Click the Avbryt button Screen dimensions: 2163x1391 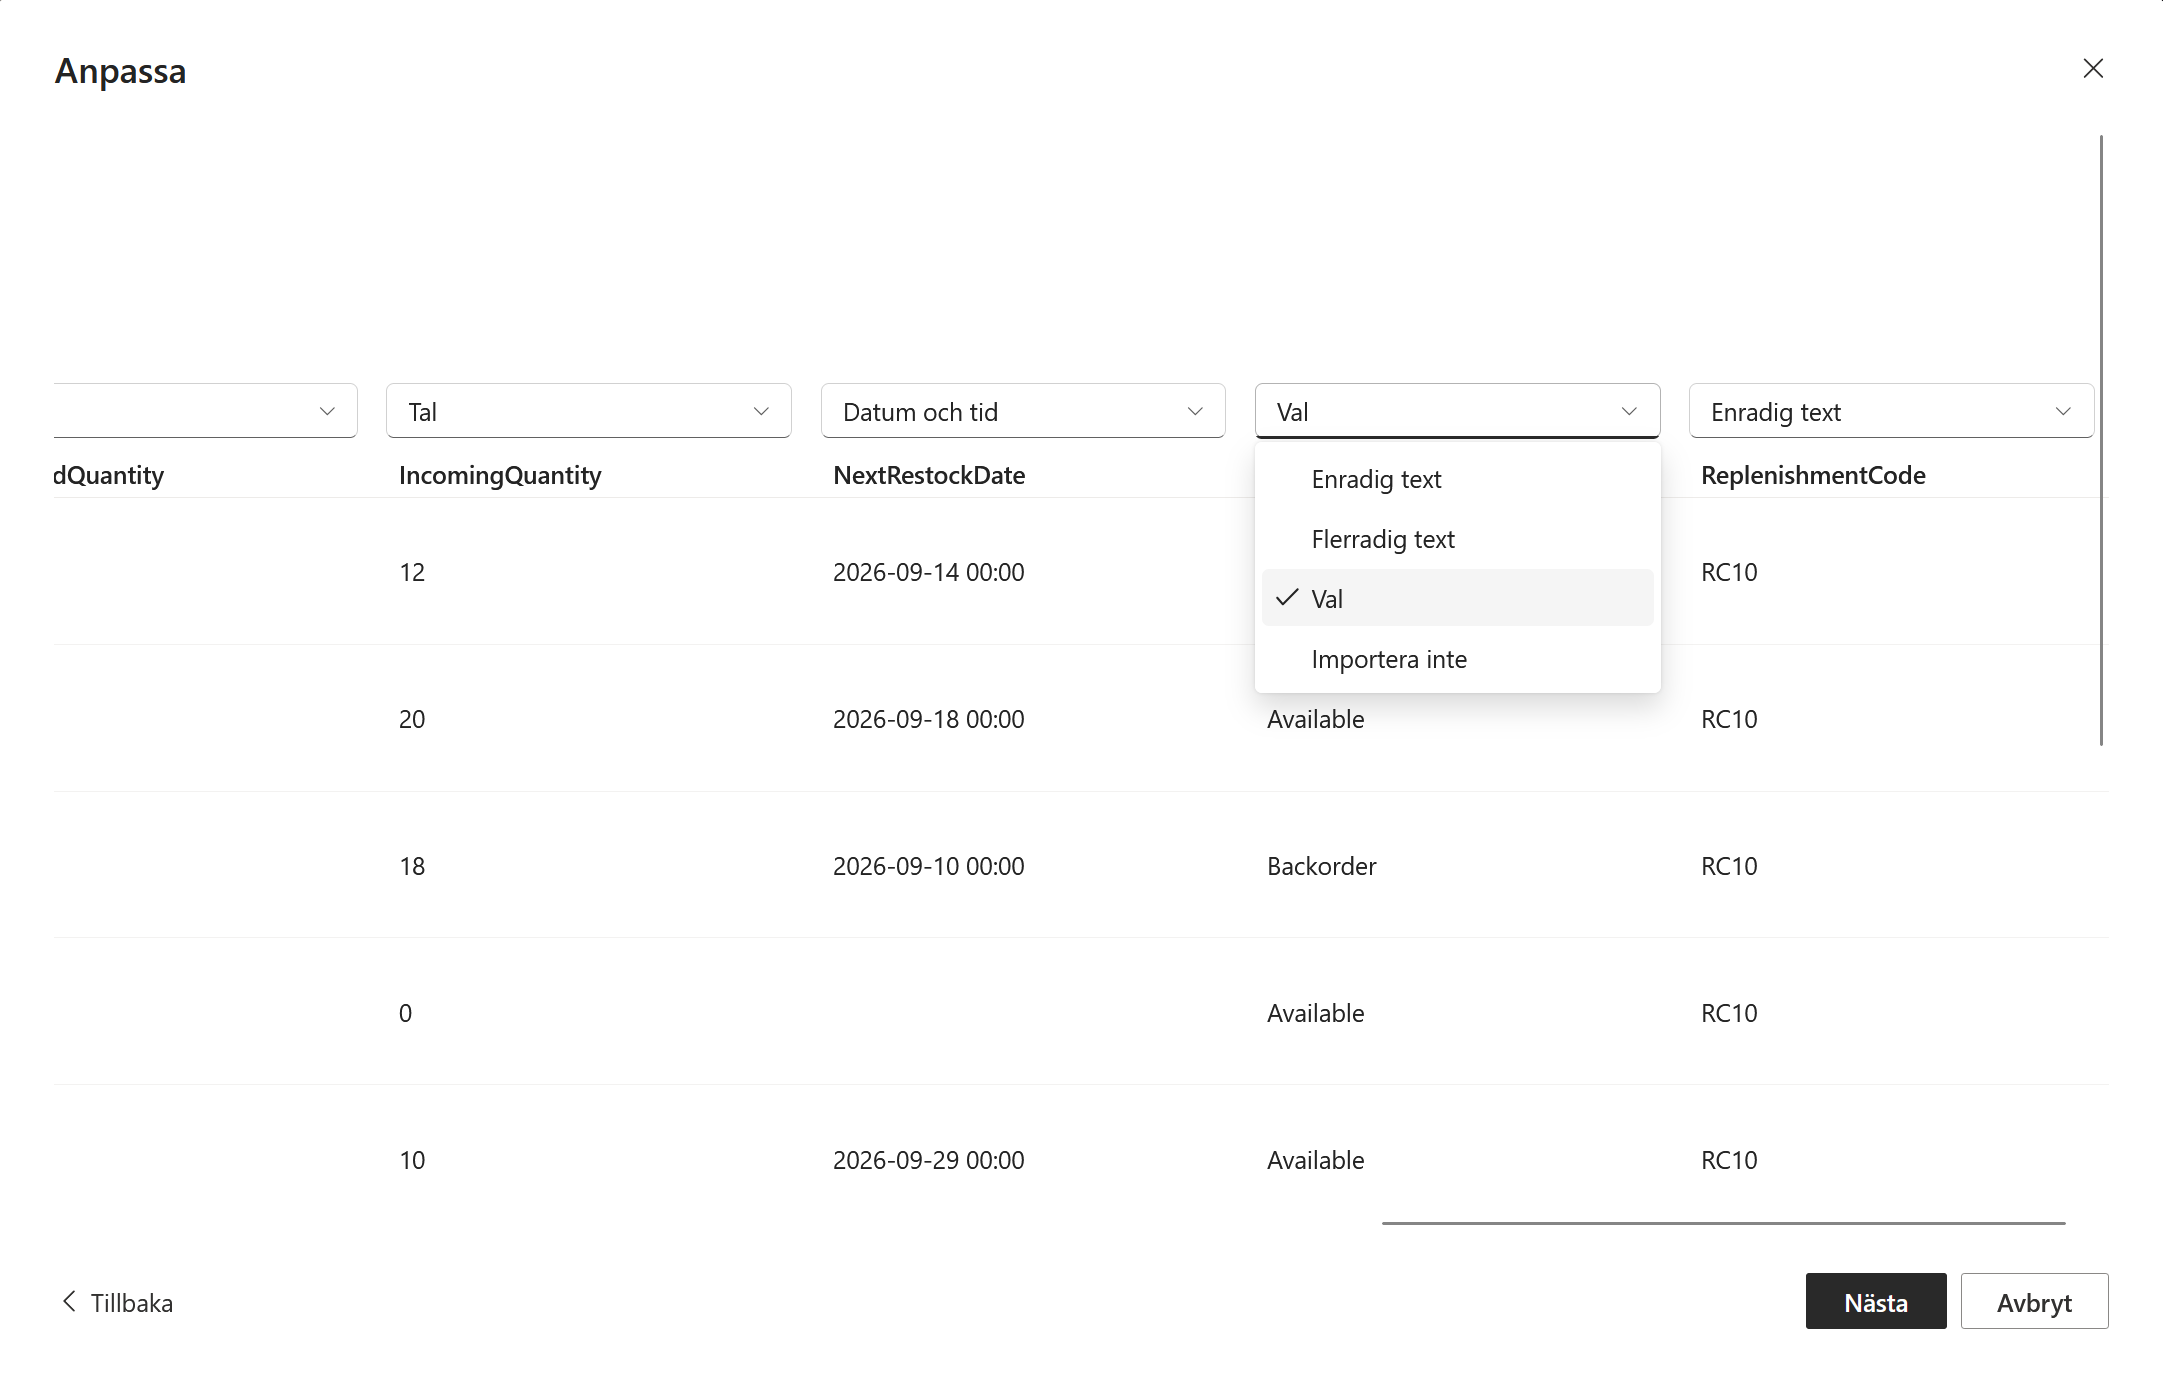2034,1302
